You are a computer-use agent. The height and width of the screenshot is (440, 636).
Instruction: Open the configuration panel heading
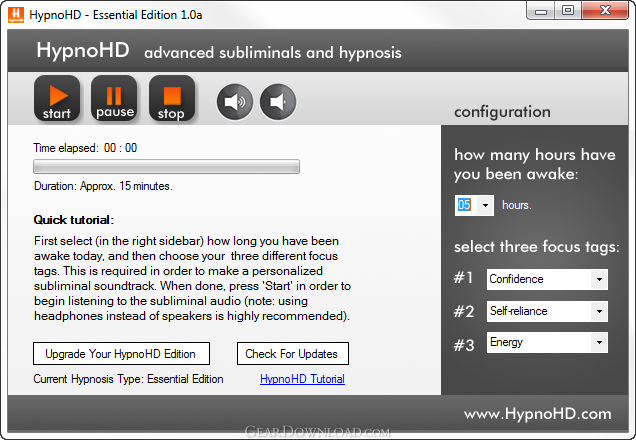pos(502,112)
